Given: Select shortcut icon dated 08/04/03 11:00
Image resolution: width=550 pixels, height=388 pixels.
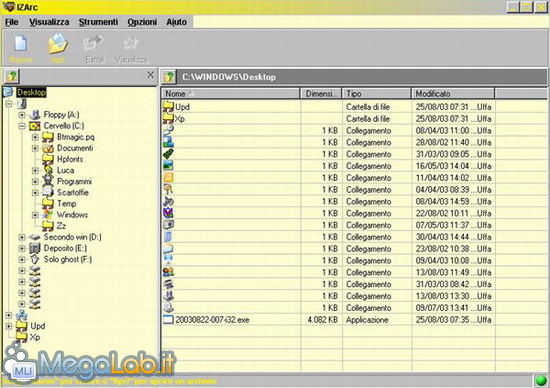Looking at the screenshot, I should [x=168, y=130].
